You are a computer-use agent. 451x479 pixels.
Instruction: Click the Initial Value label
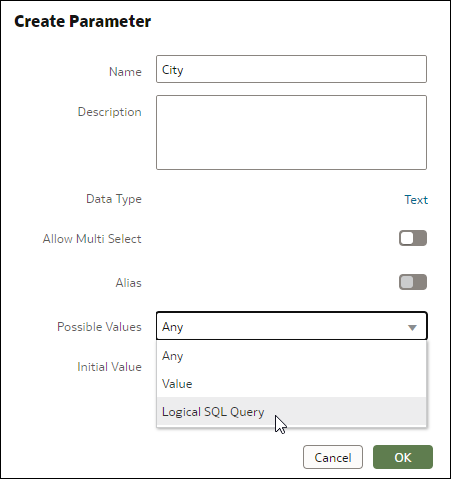tap(109, 367)
